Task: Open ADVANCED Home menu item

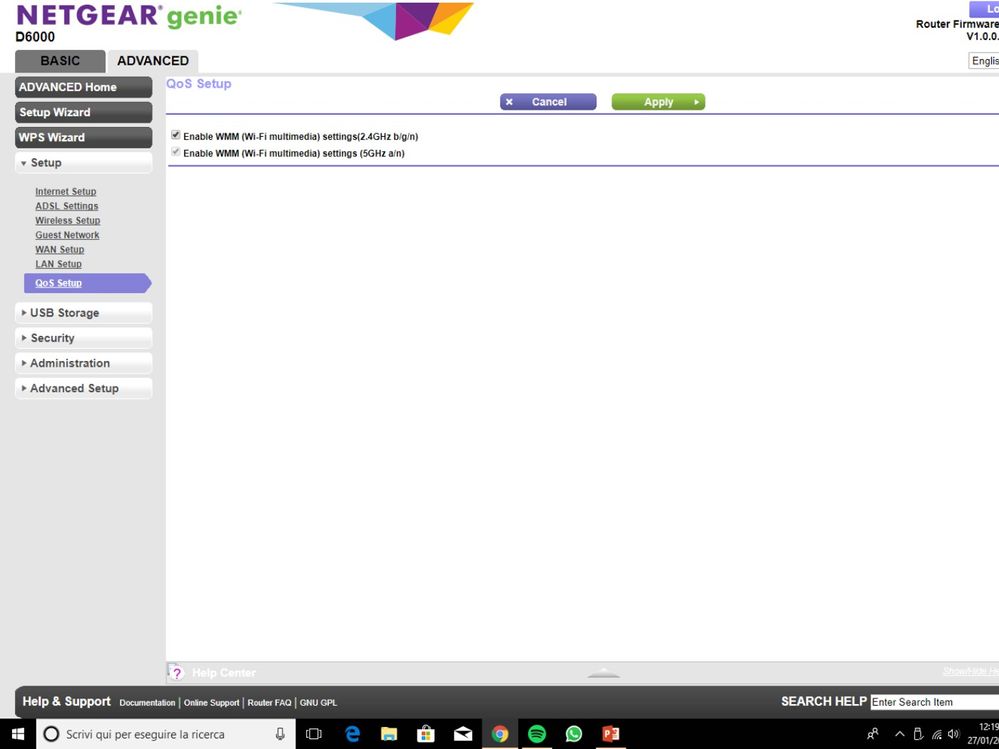Action: (83, 87)
